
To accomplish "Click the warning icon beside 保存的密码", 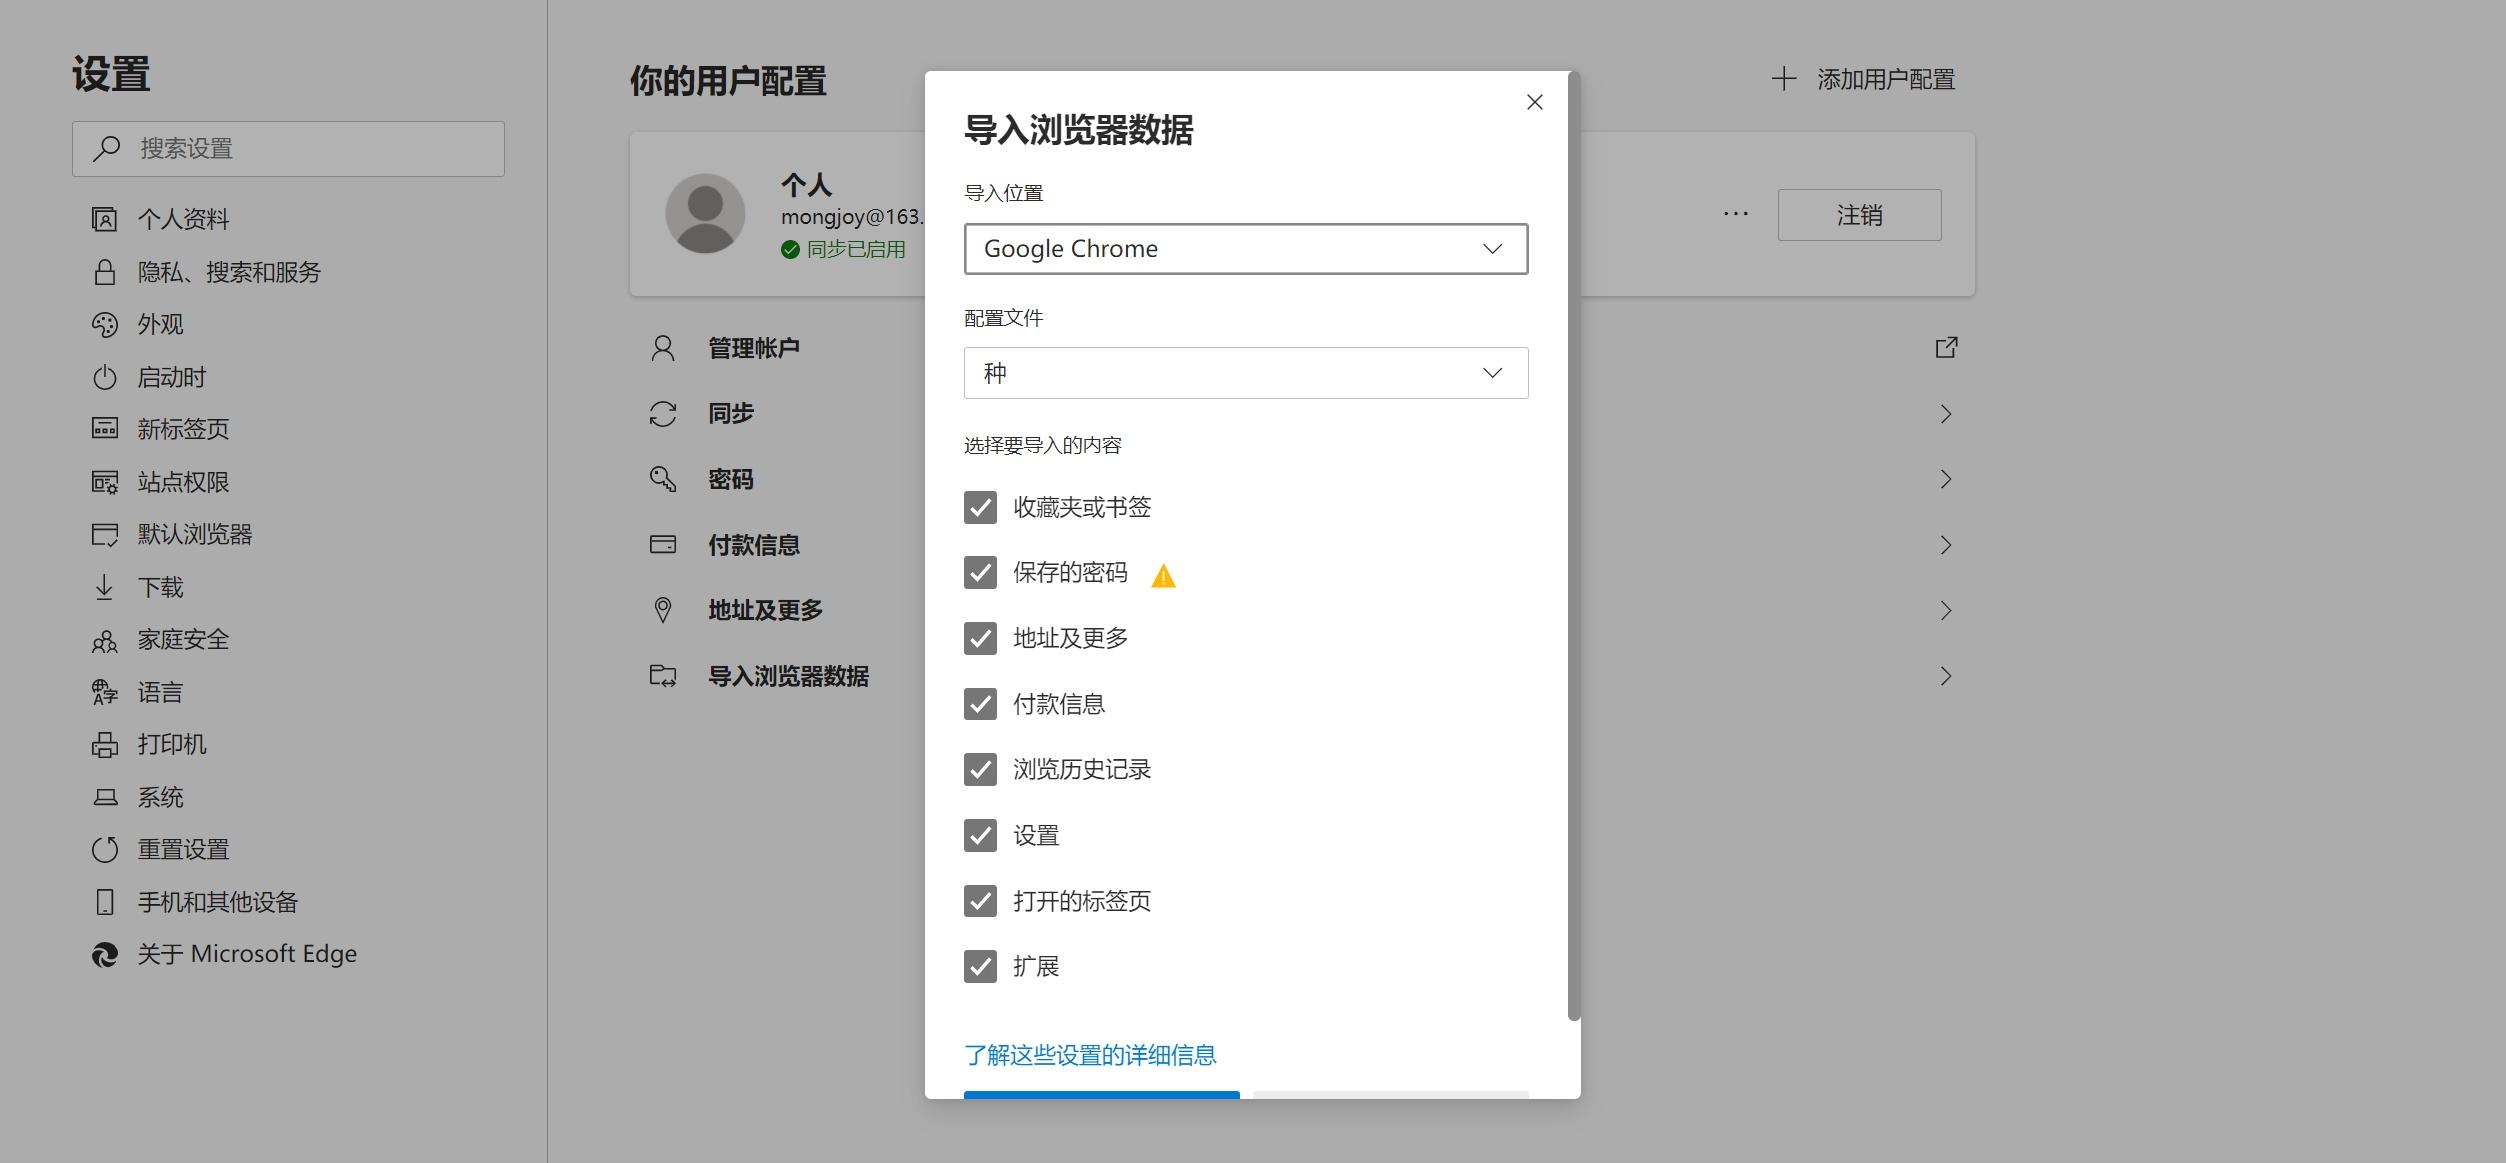I will (x=1163, y=576).
